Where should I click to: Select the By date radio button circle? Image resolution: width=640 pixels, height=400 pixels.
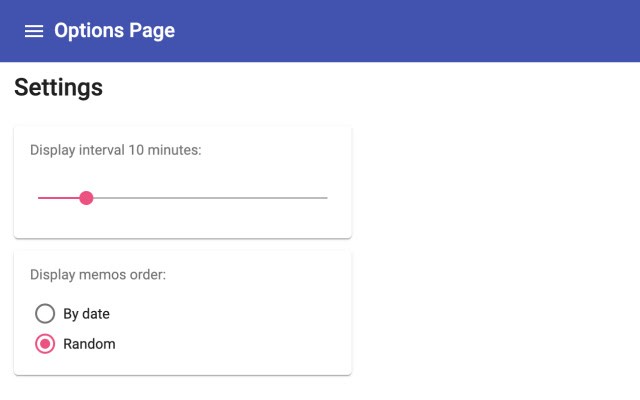(x=45, y=314)
